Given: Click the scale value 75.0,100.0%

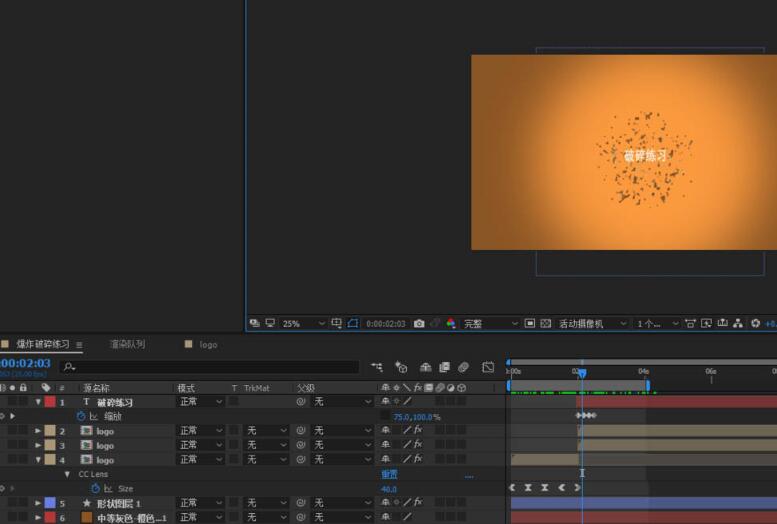Looking at the screenshot, I should pyautogui.click(x=417, y=417).
